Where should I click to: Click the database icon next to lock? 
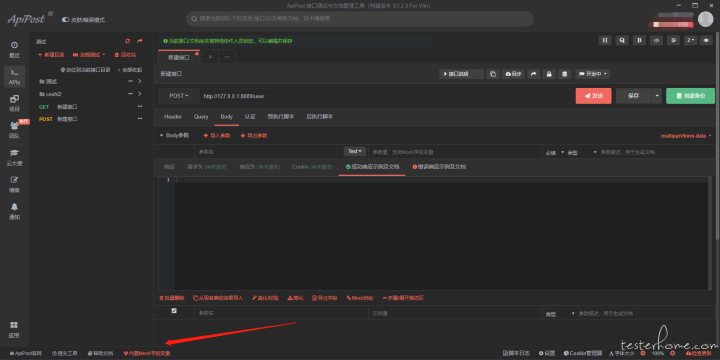coord(565,74)
